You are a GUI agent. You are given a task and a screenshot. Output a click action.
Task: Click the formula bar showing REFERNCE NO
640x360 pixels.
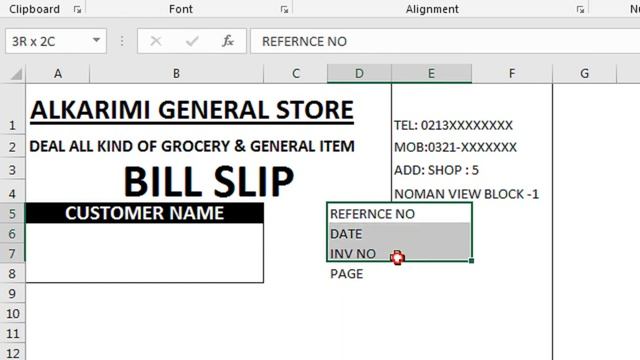click(445, 41)
